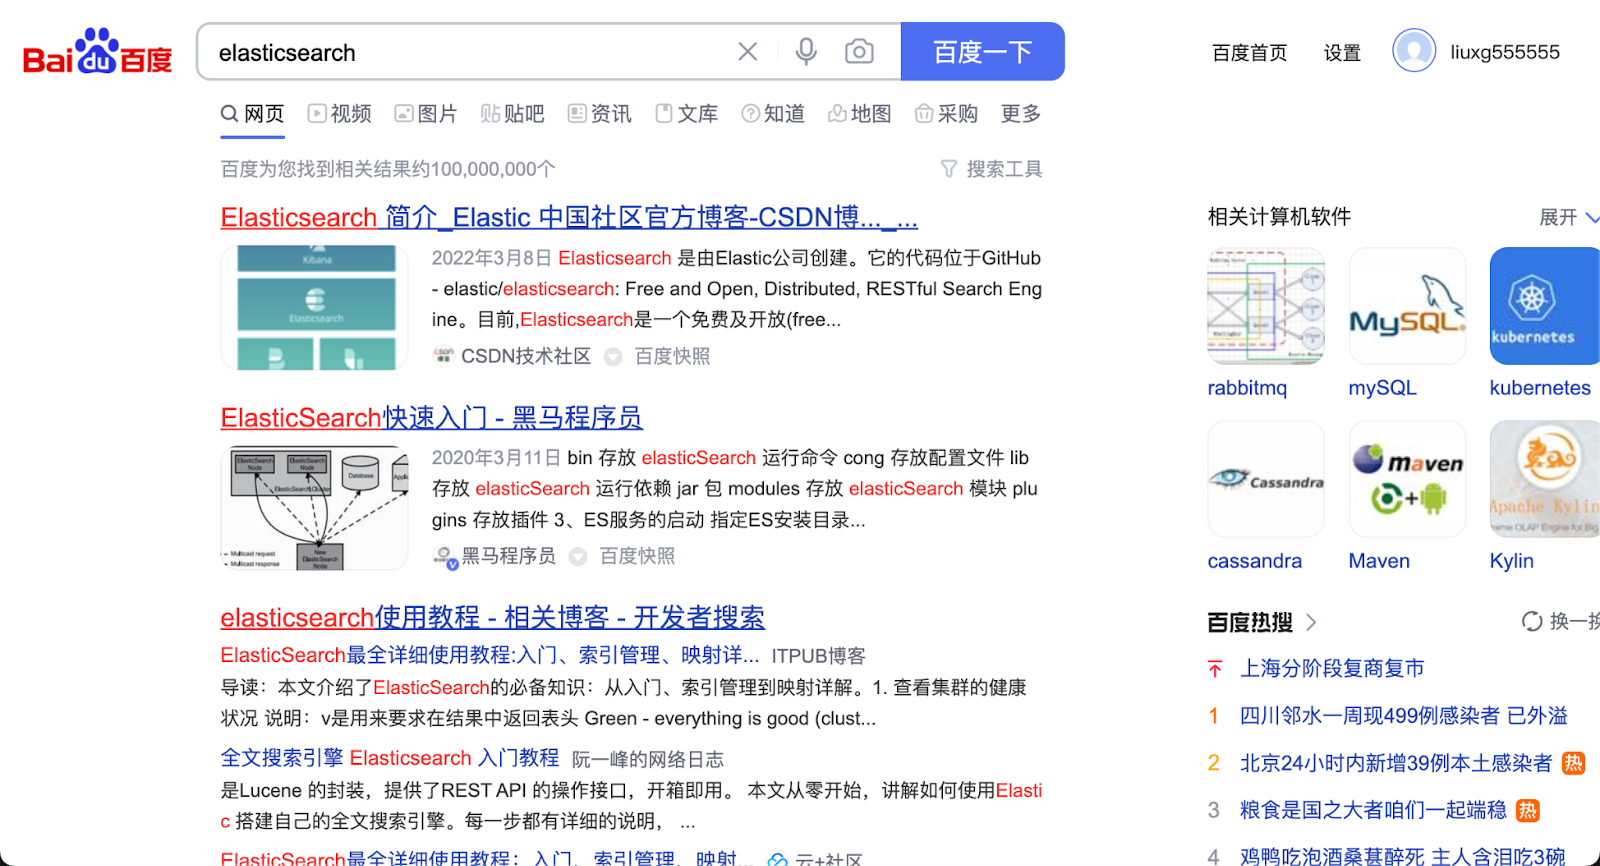This screenshot has height=866, width=1600.
Task: Open 百度热搜 heading link
Action: pos(1250,622)
